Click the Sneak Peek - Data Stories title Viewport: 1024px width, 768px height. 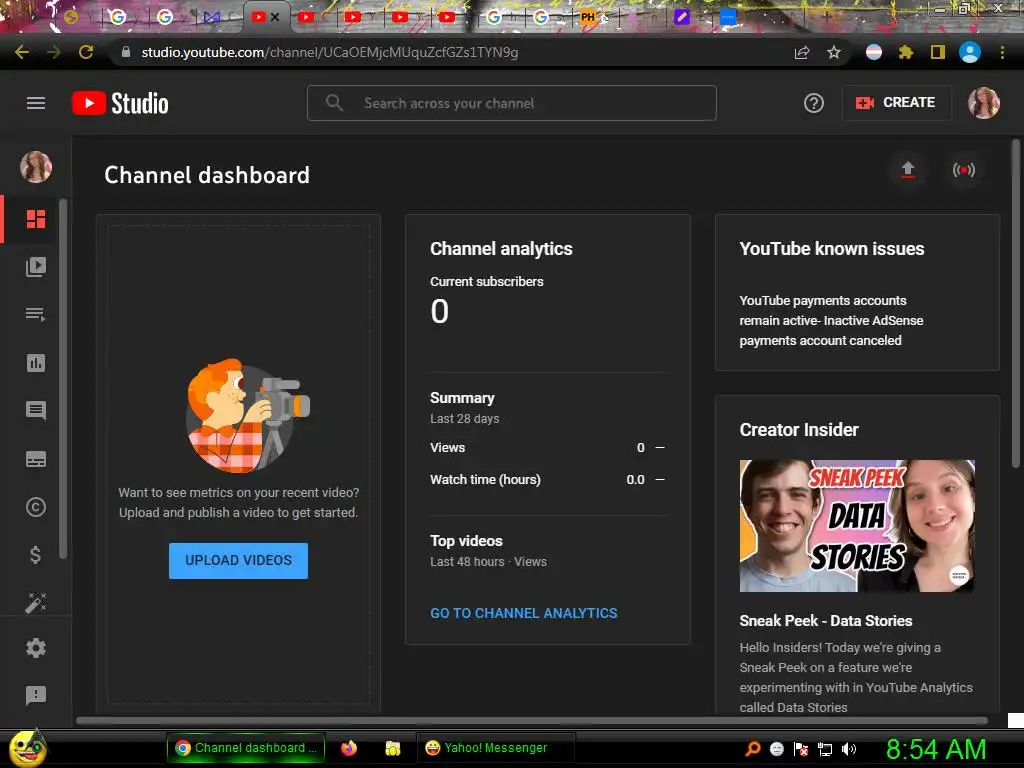coord(825,621)
